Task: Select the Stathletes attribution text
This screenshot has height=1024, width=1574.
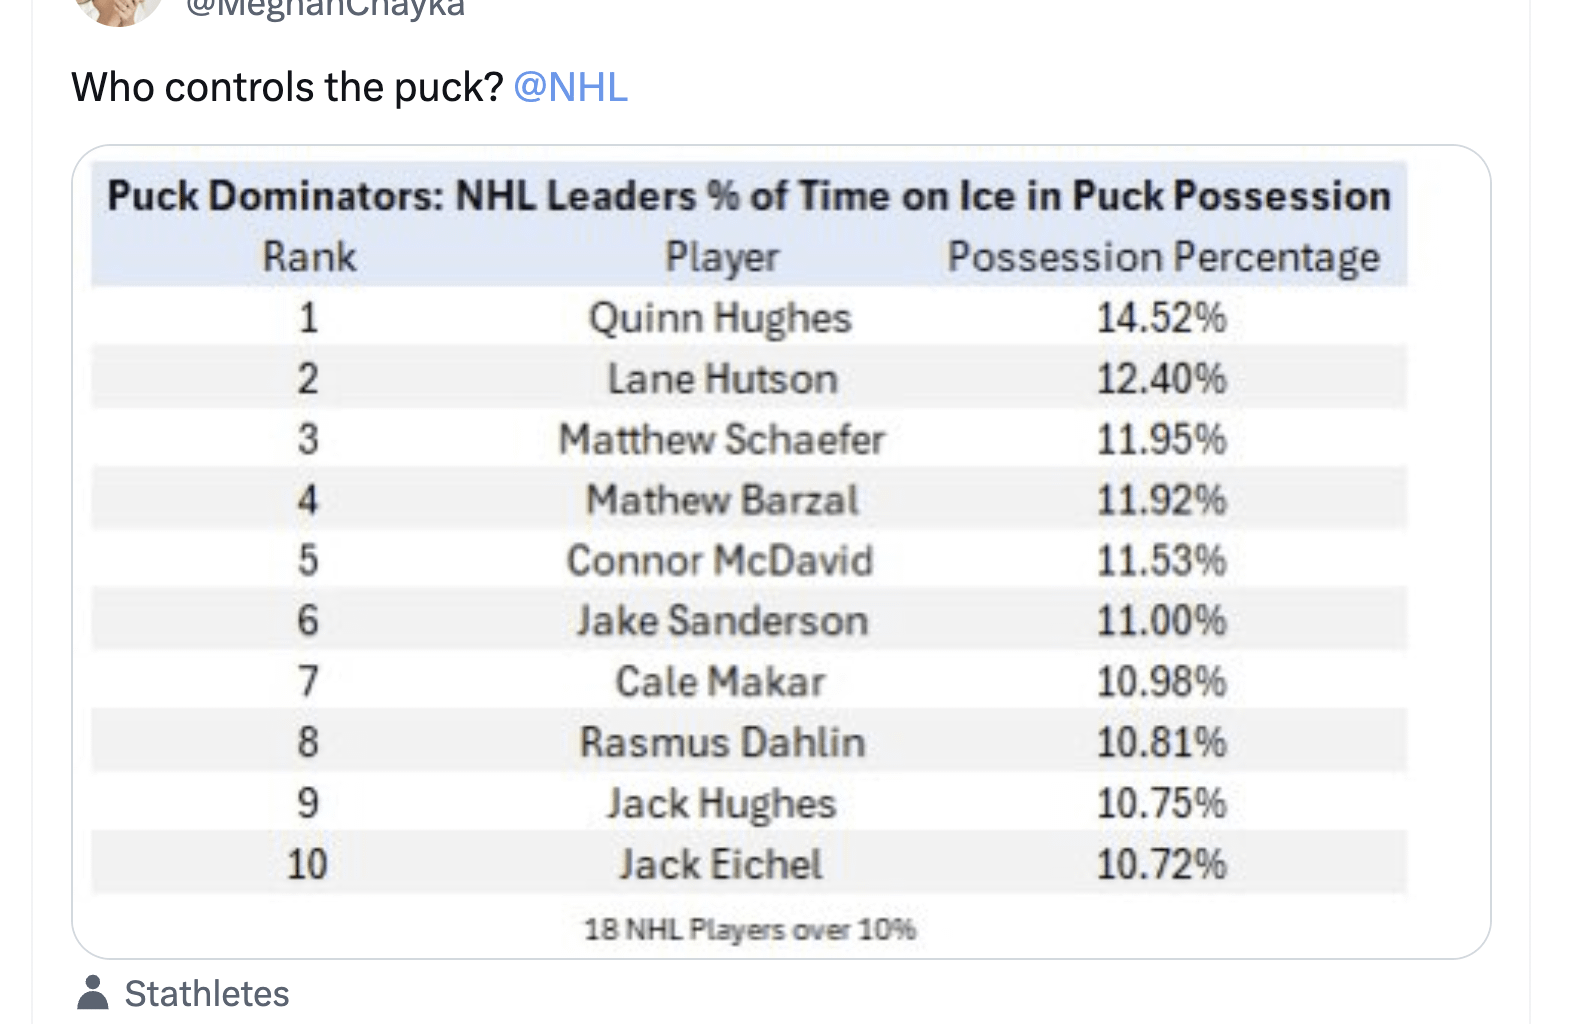Action: point(207,993)
